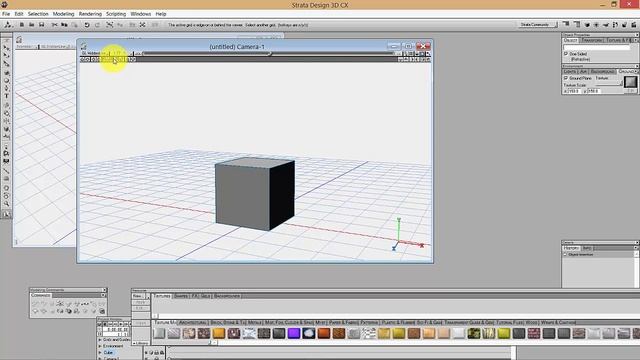Click the Open file toolbar icon
640x360 pixels.
click(31, 25)
